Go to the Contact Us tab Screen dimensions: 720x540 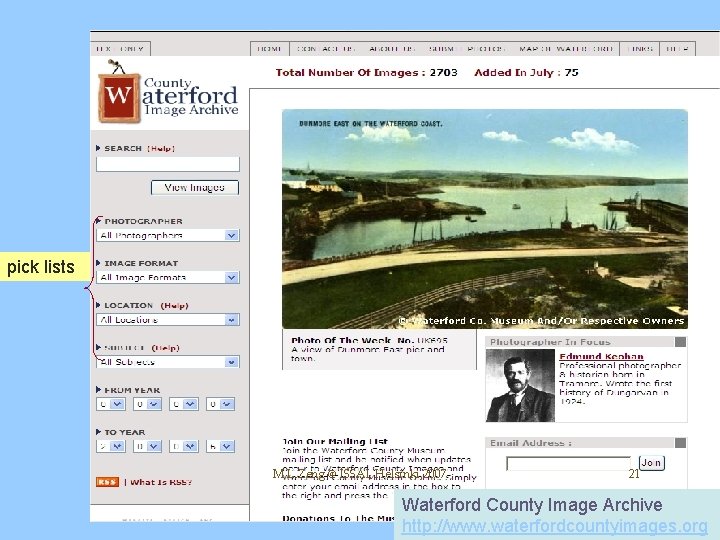[x=326, y=49]
